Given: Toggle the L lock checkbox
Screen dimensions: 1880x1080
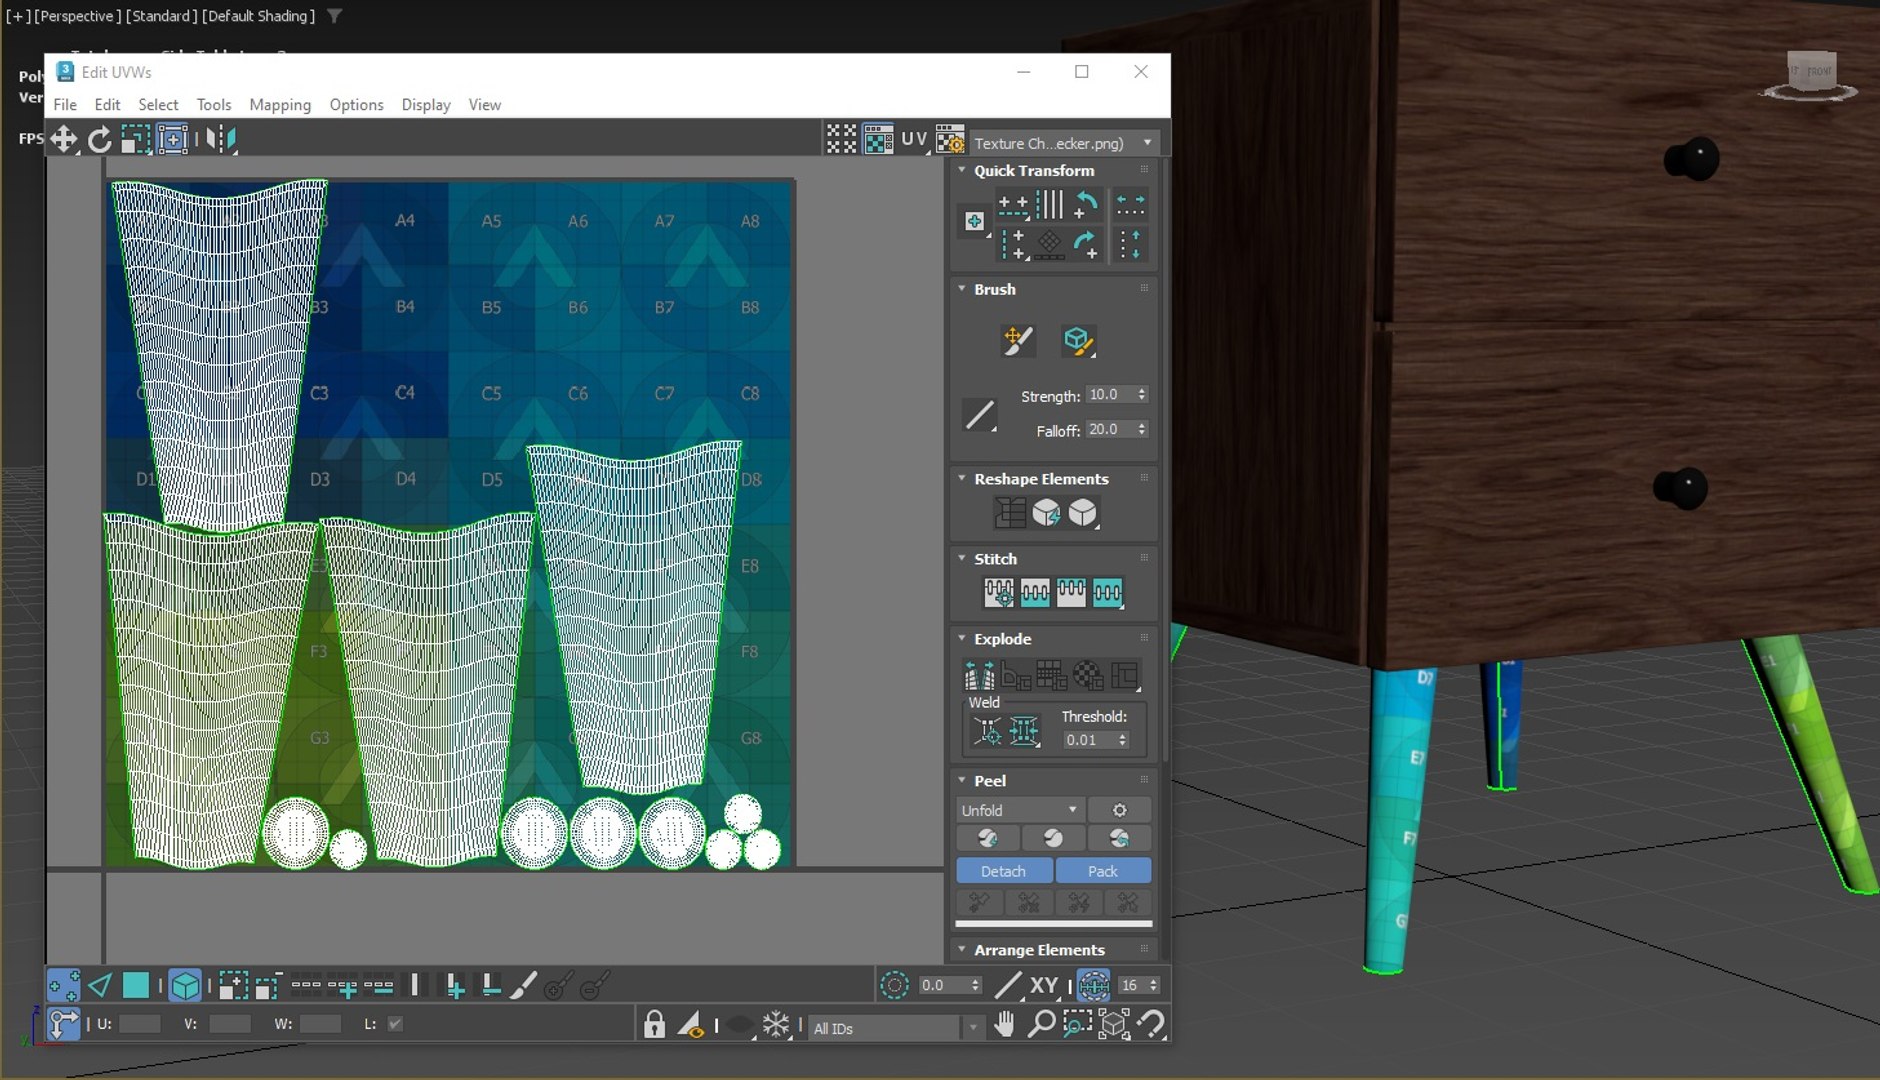Looking at the screenshot, I should point(395,1024).
